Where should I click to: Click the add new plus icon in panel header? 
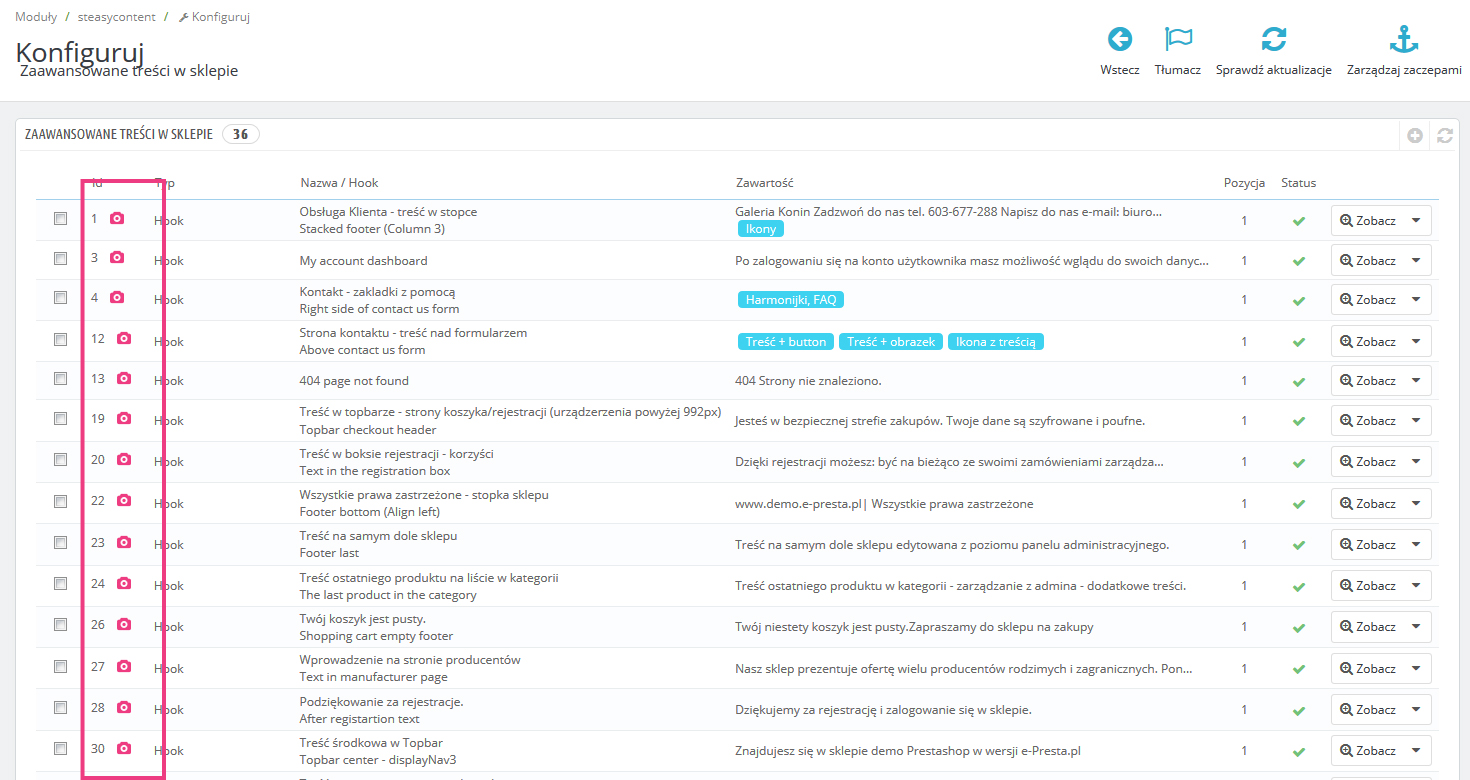click(x=1415, y=135)
